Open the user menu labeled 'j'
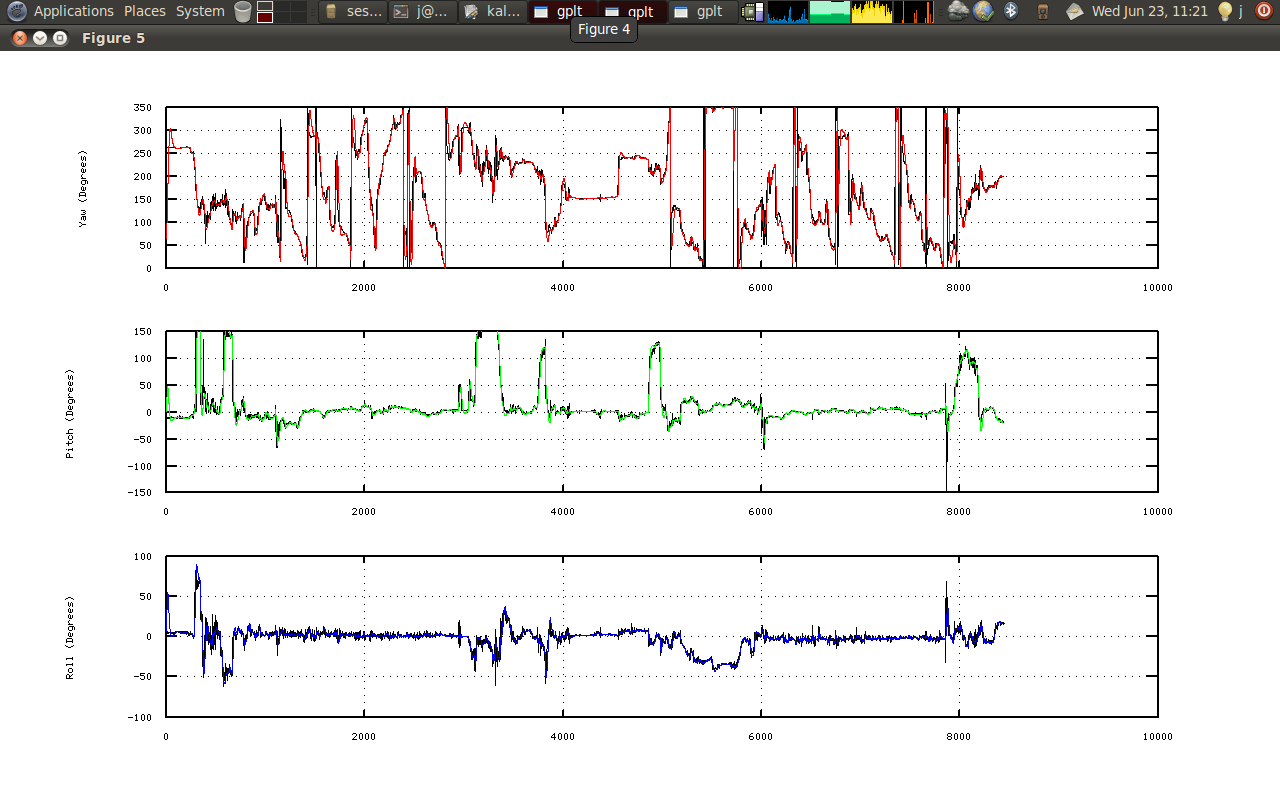 [1241, 11]
